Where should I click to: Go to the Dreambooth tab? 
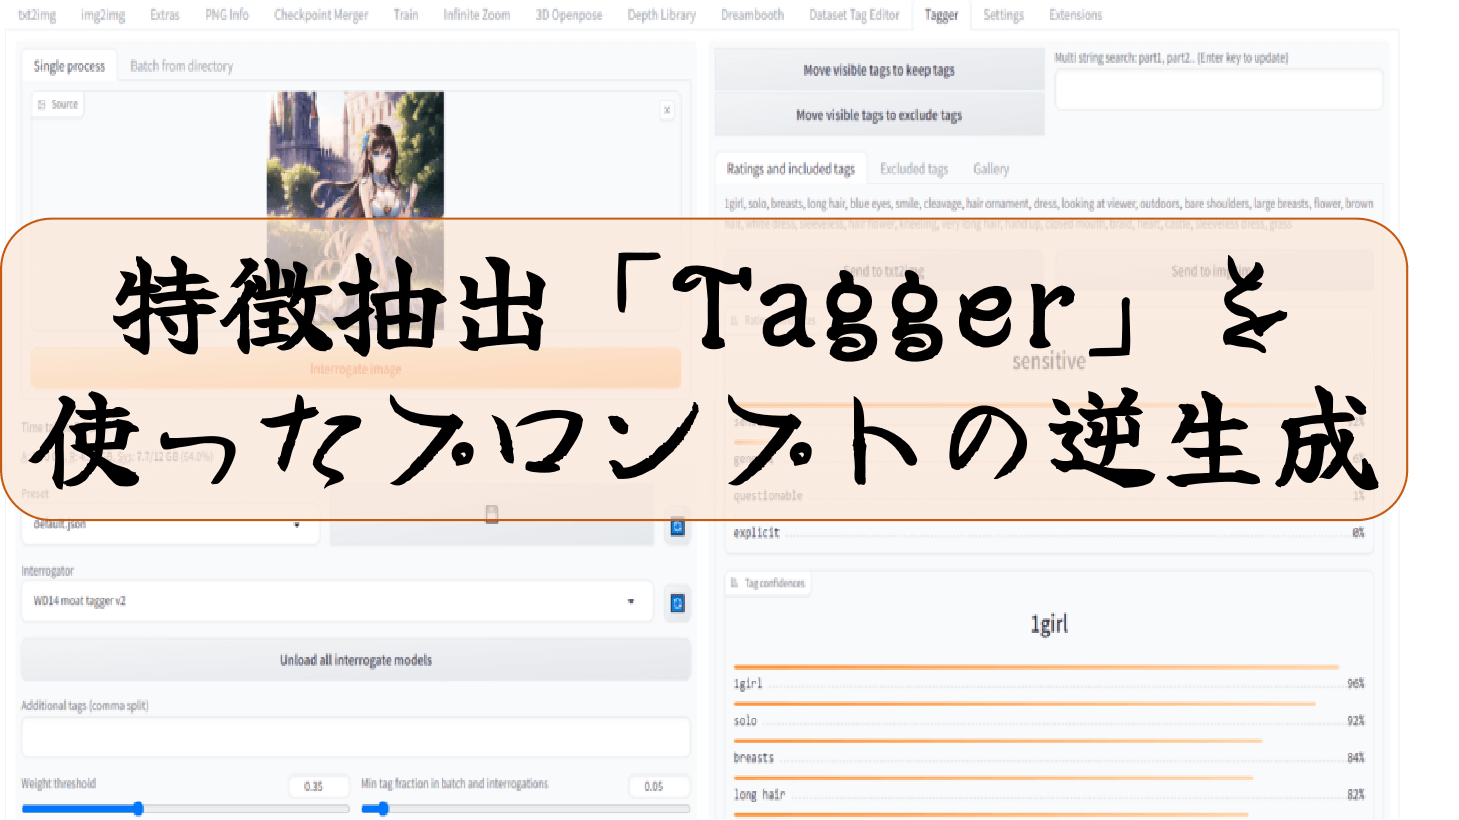click(x=753, y=15)
